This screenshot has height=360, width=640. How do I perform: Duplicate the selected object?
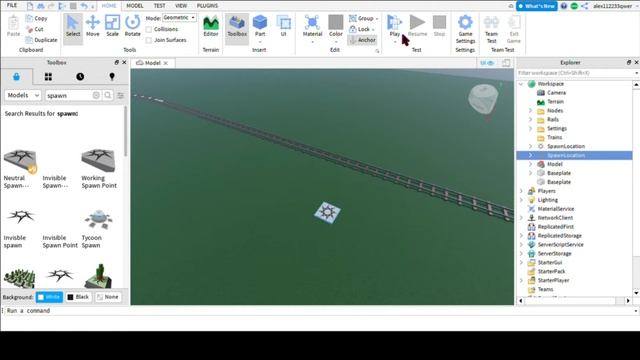41,40
